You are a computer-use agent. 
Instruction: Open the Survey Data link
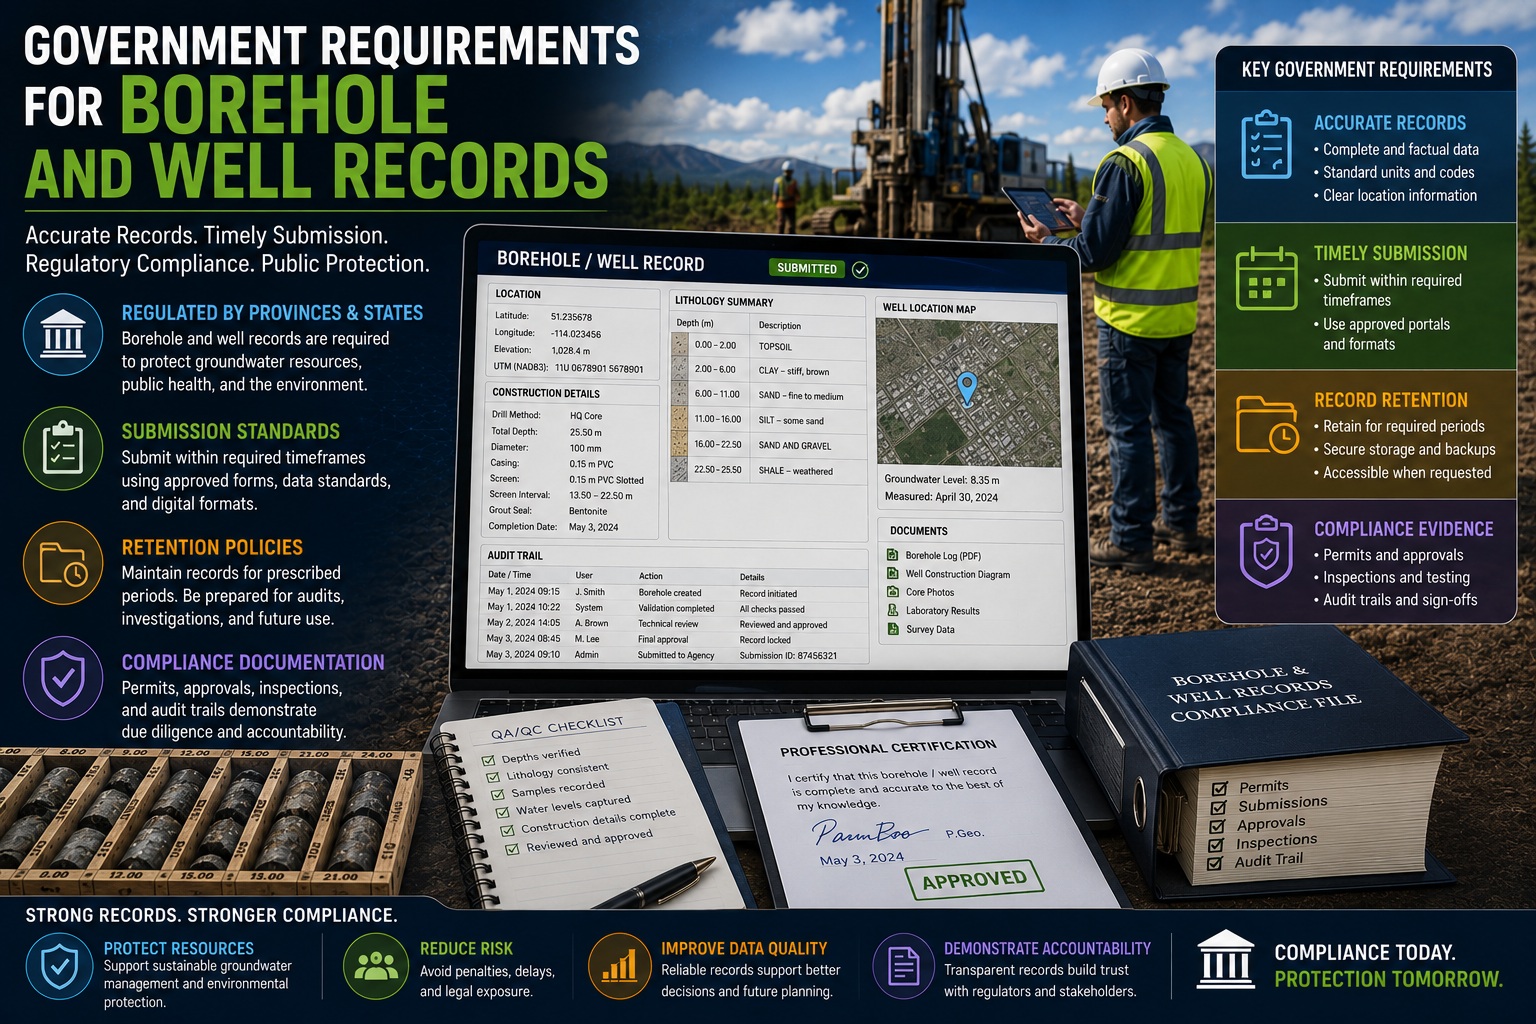[x=930, y=629]
